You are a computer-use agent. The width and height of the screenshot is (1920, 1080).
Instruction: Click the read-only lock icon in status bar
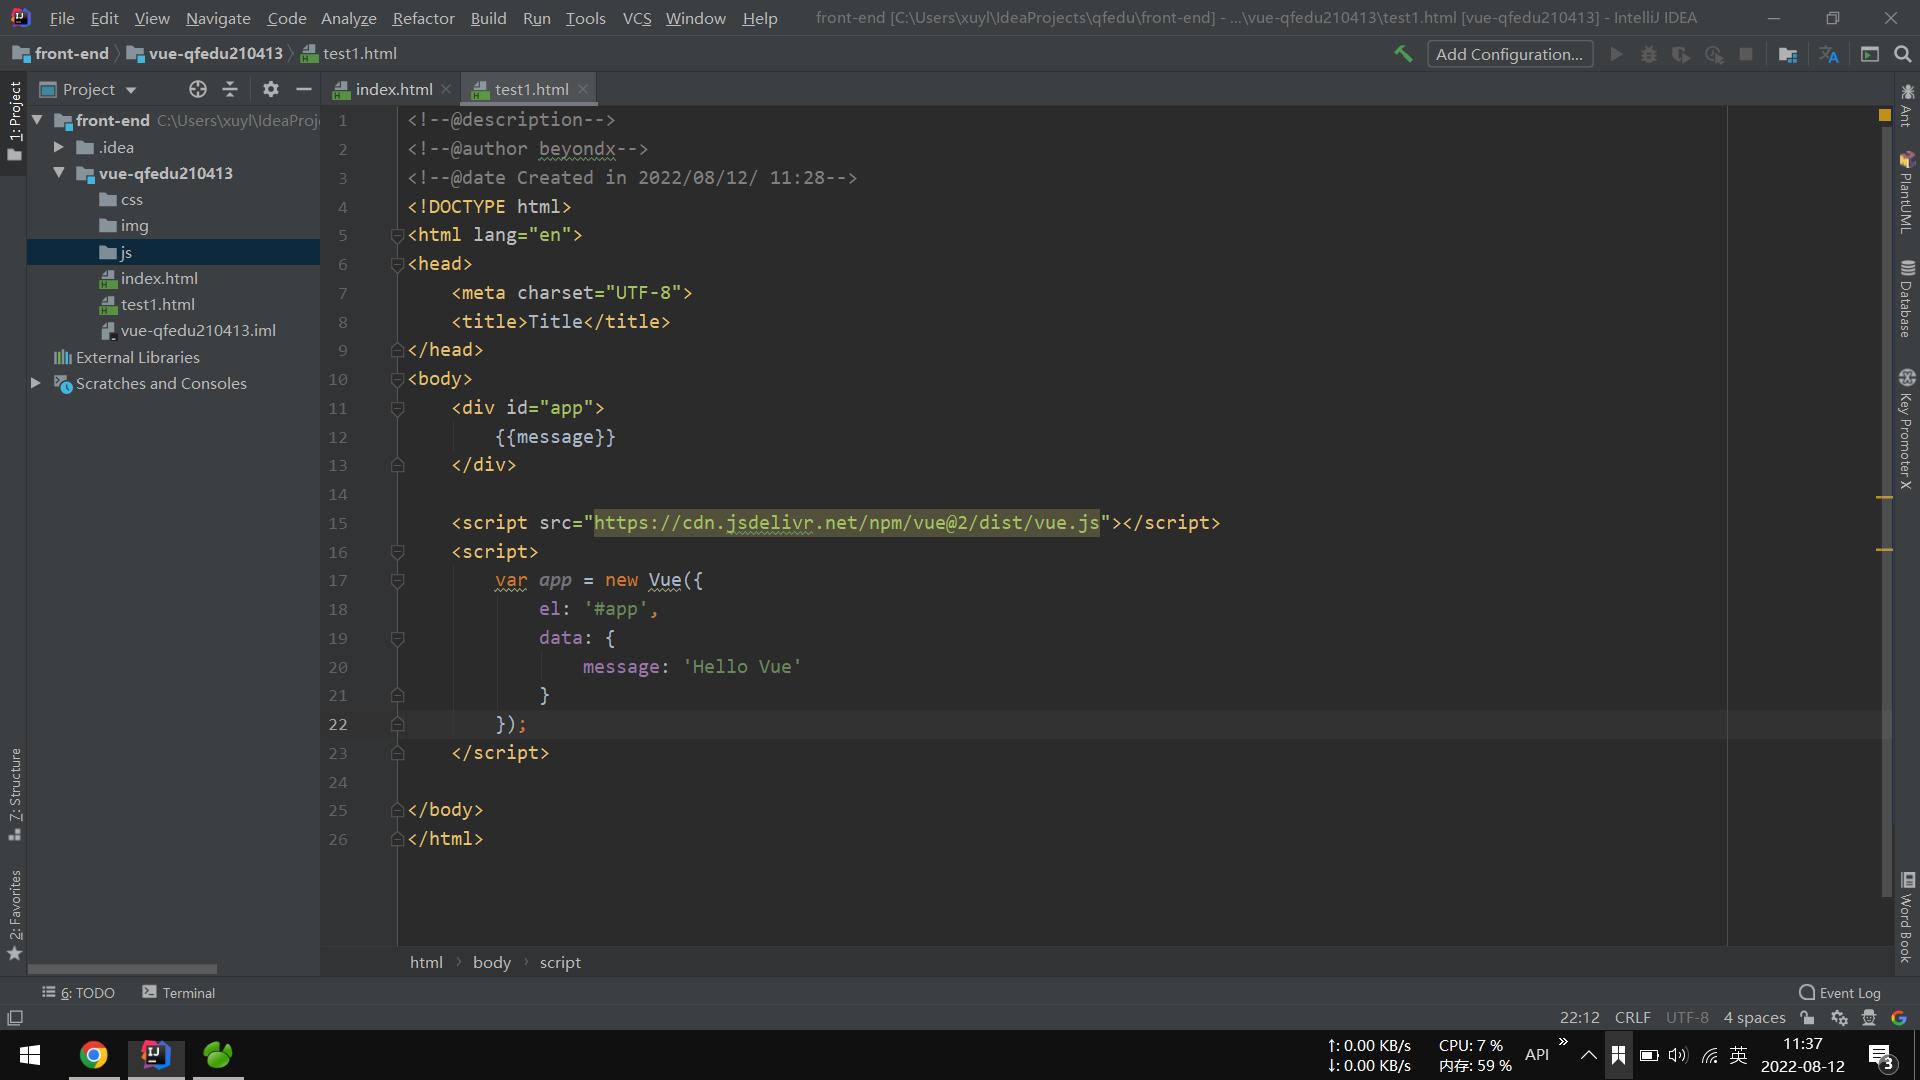(1807, 1018)
